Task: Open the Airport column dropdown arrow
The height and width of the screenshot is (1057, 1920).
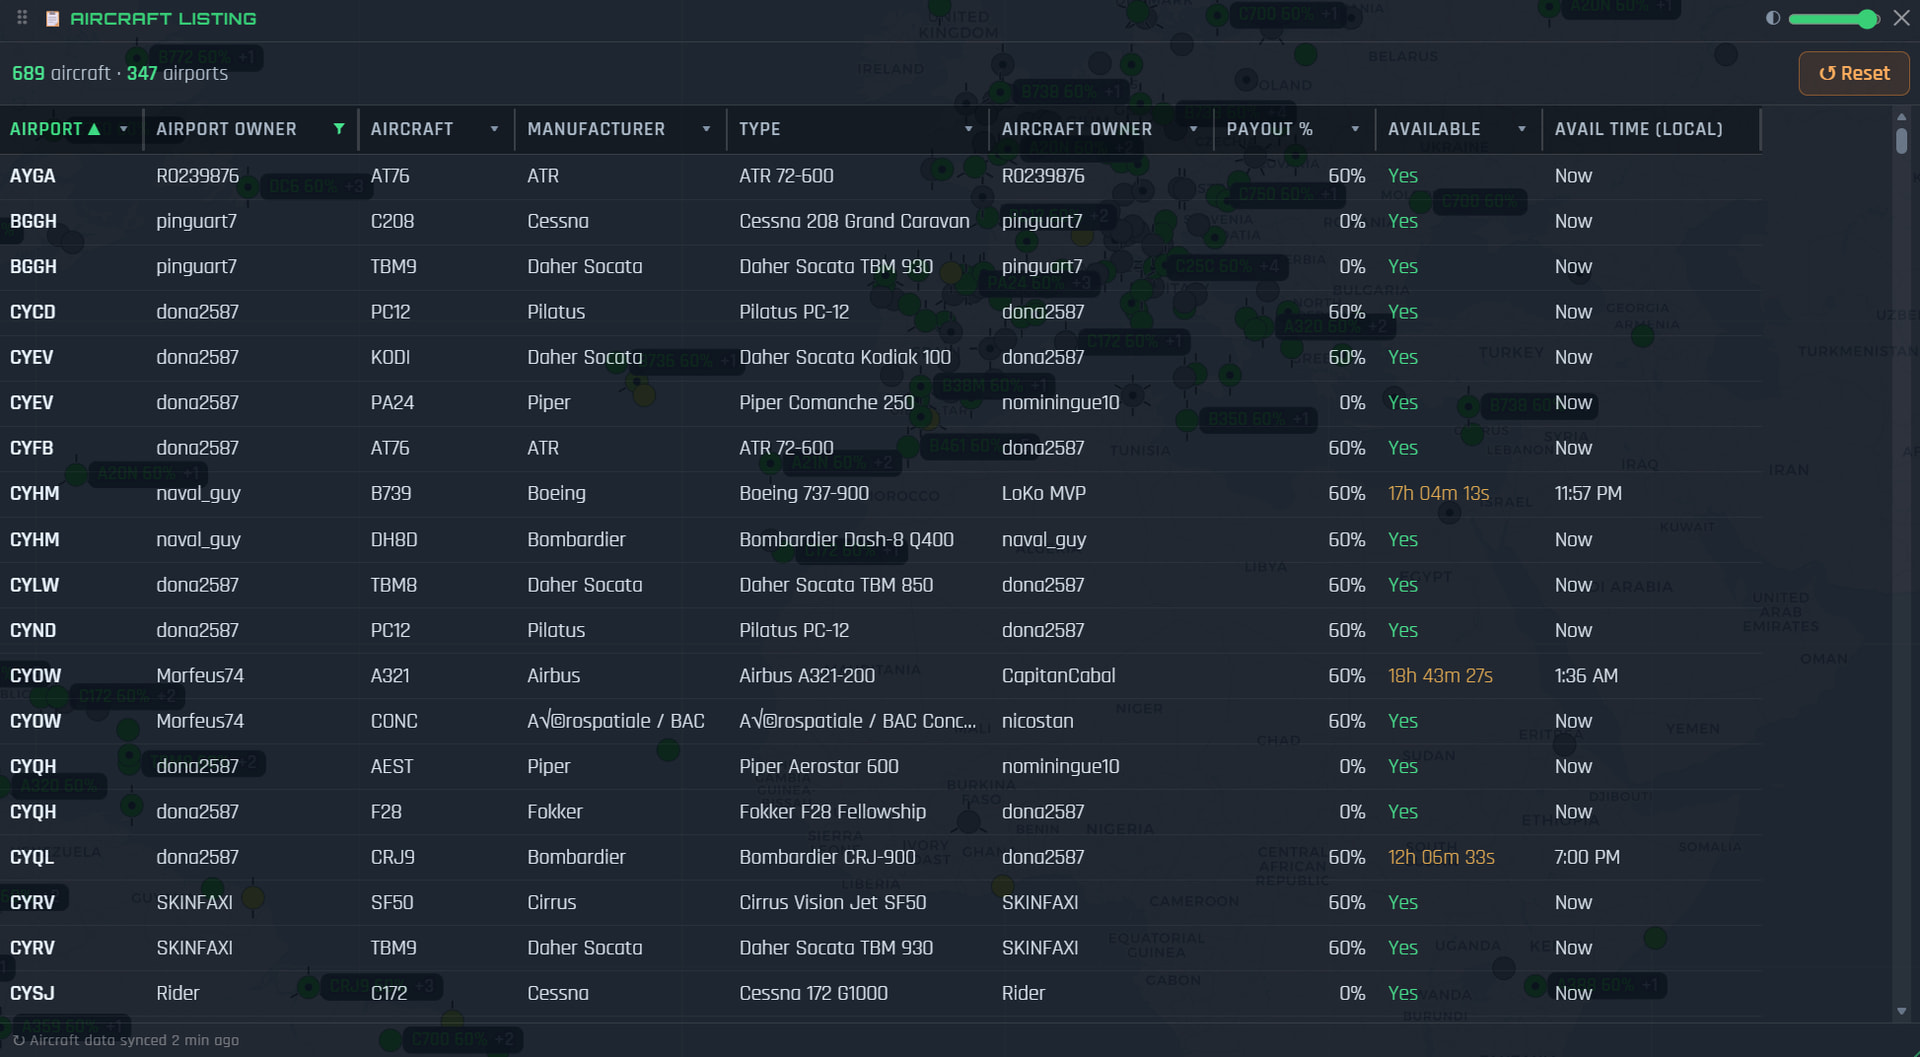Action: tap(124, 129)
